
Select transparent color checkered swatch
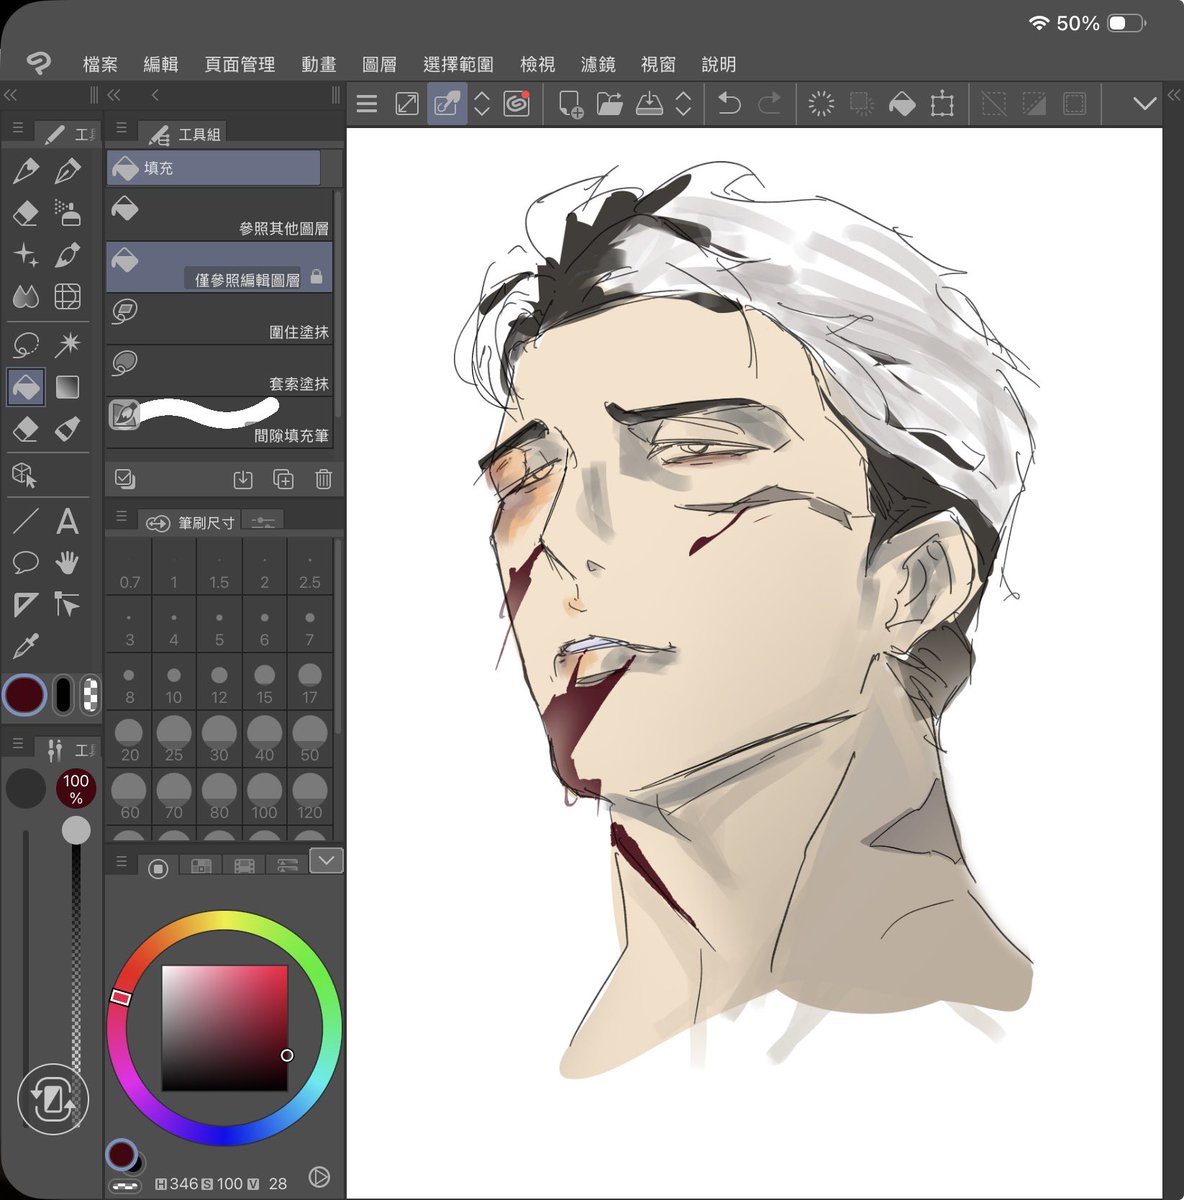89,694
